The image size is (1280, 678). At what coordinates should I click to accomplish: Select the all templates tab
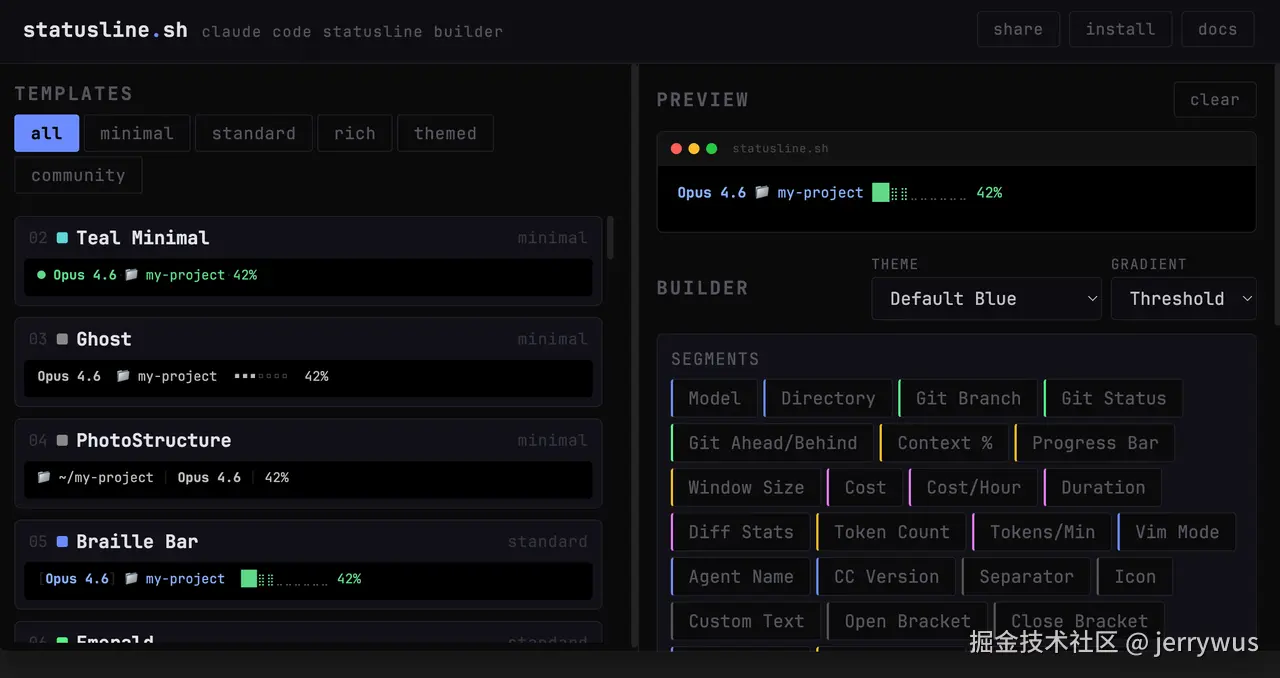[46, 133]
